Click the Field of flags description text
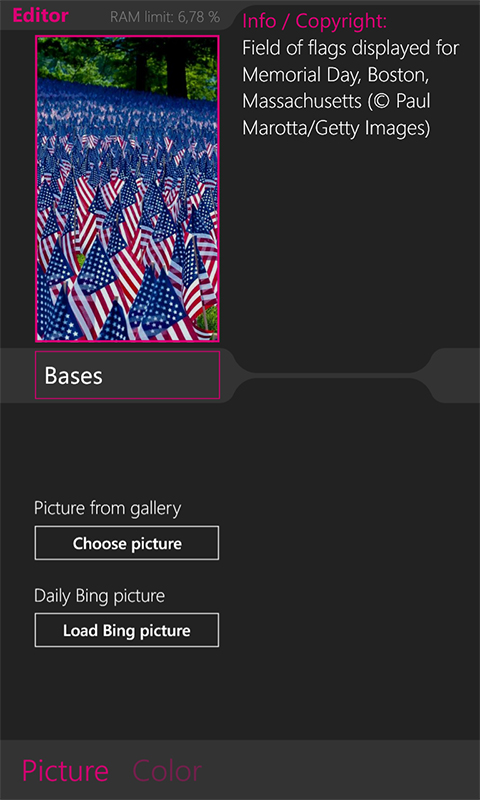480x800 pixels. (350, 48)
